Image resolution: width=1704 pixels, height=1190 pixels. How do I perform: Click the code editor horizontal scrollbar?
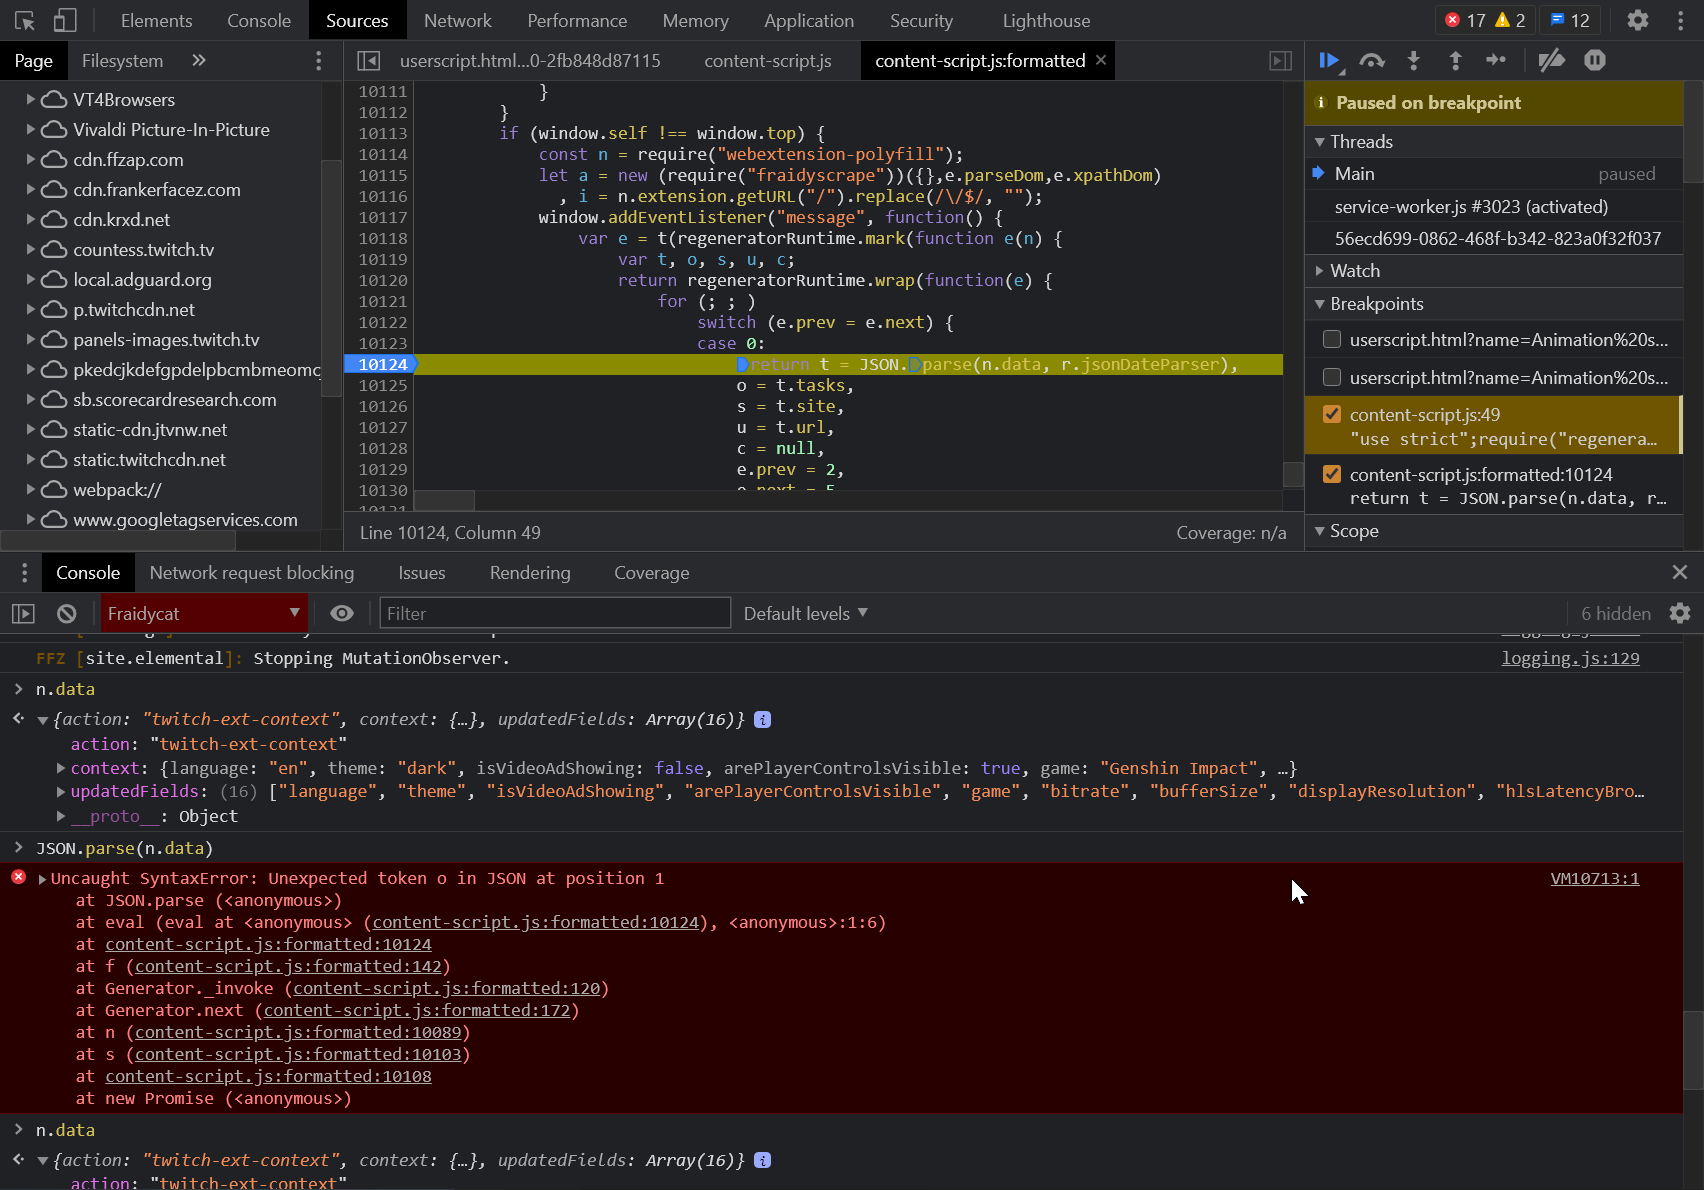tap(444, 499)
